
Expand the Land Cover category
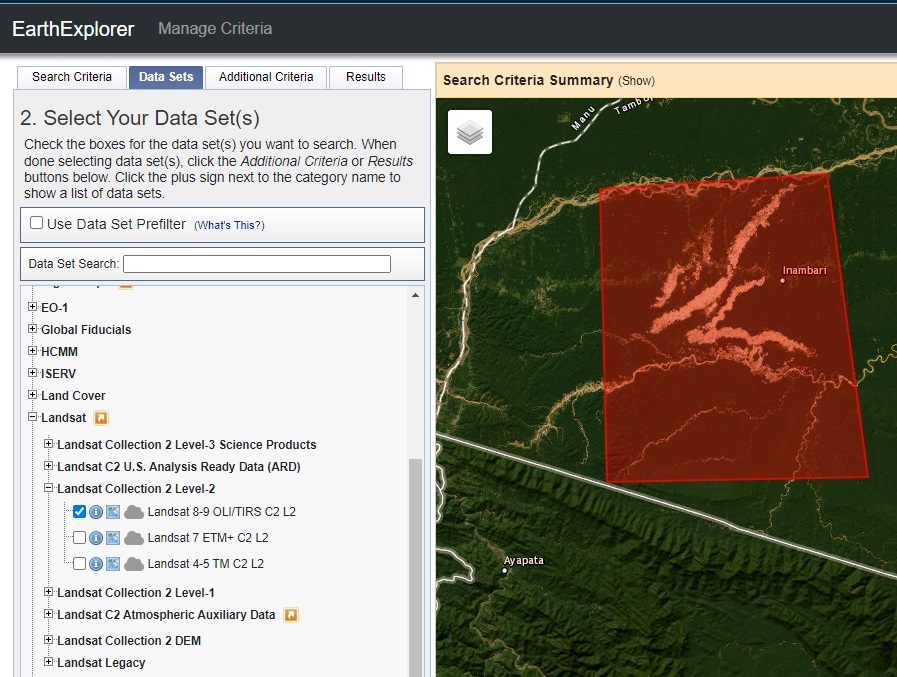coord(33,395)
